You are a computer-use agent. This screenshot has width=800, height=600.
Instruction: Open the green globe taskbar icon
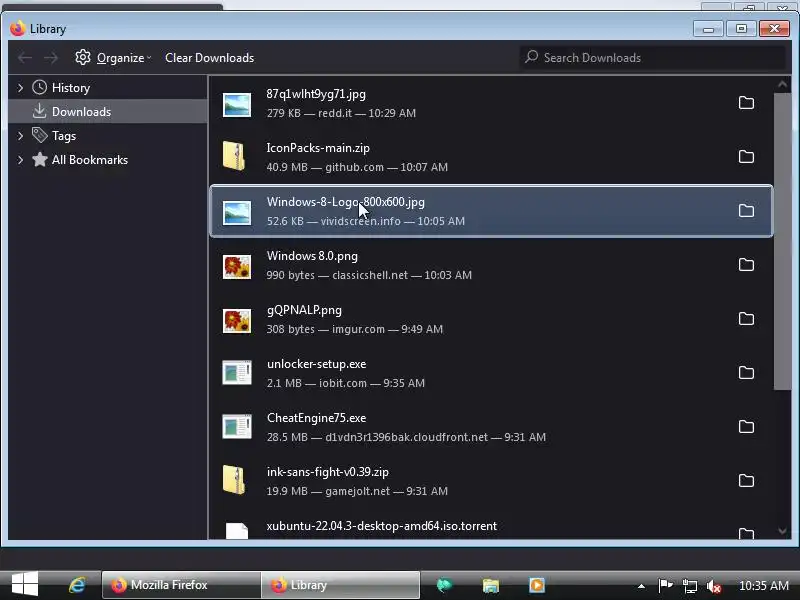[444, 585]
